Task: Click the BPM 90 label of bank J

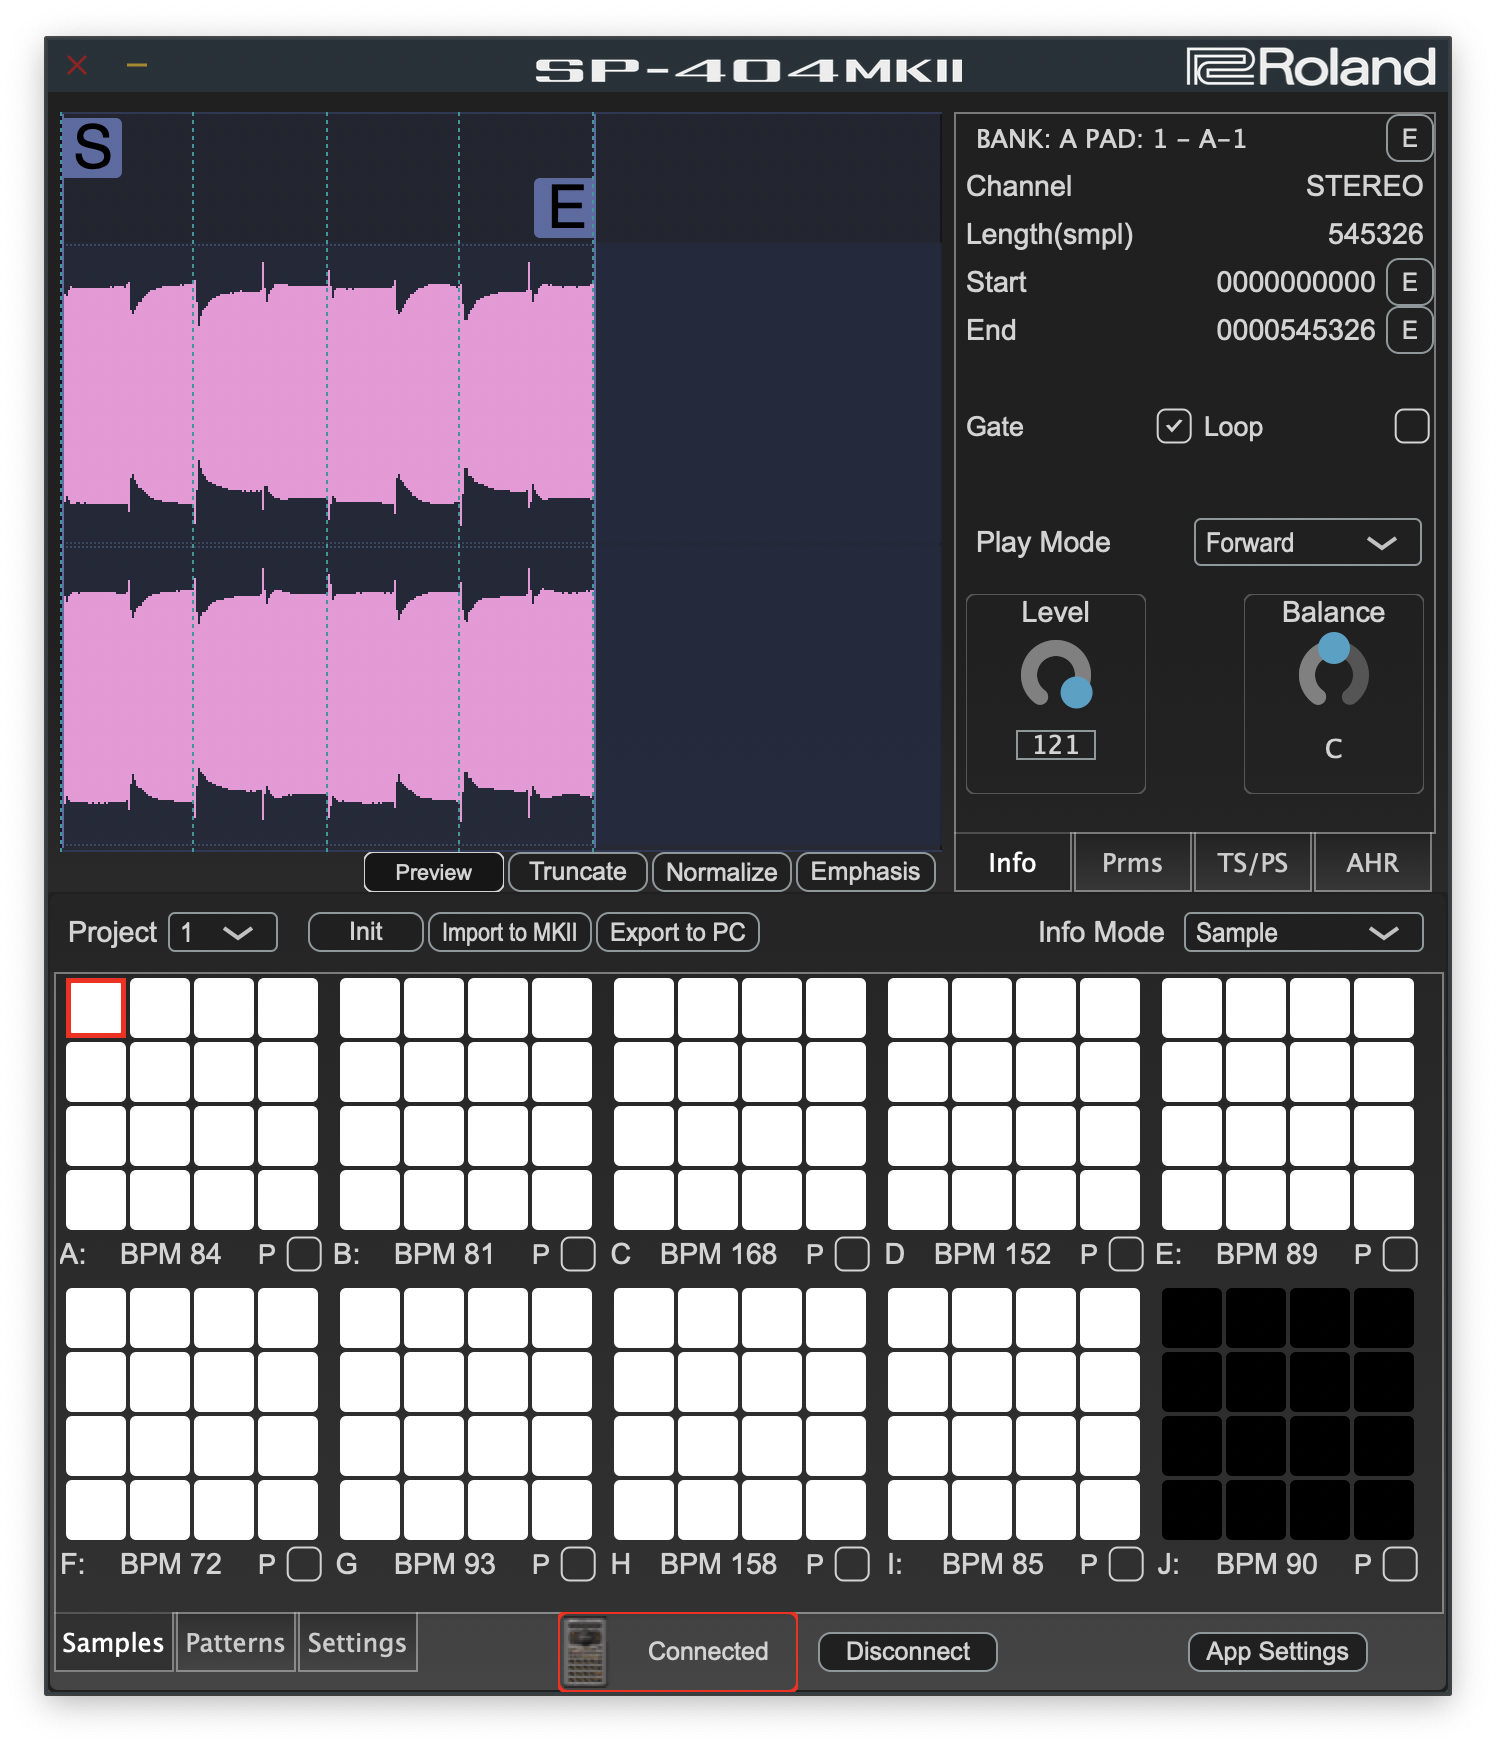Action: (1266, 1564)
